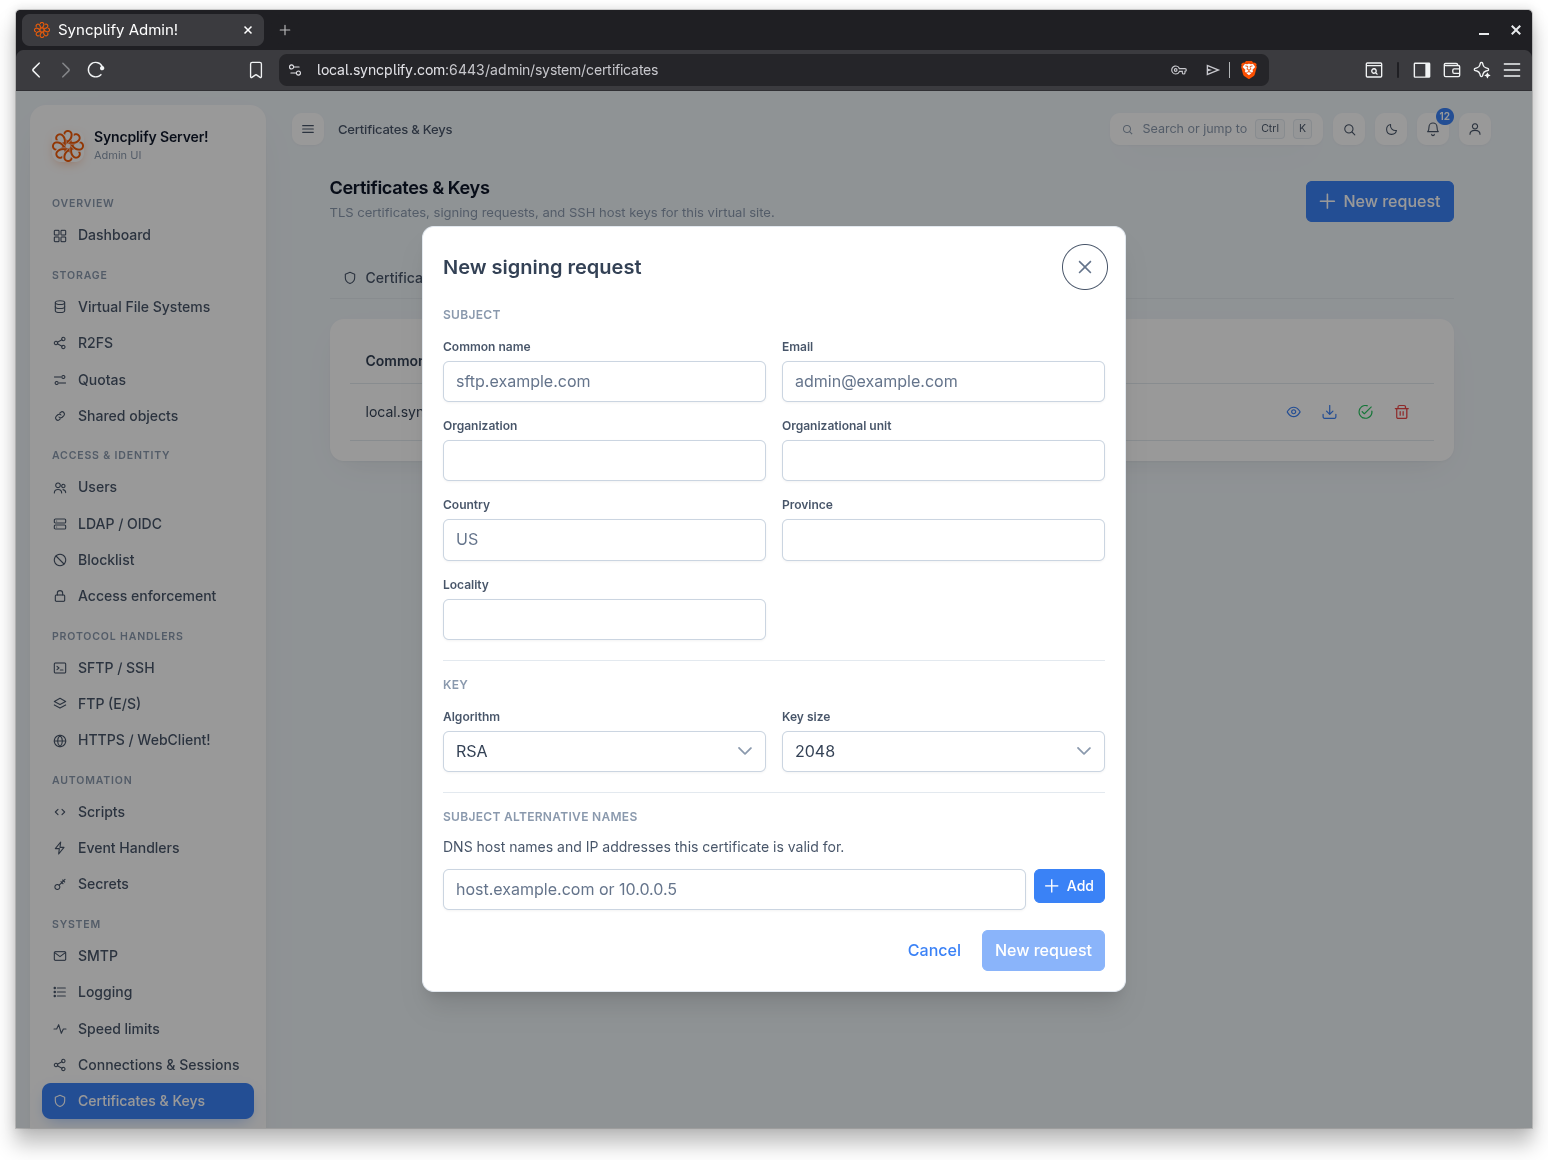Click the address bar URL
Screen dimensions: 1548x1160
tap(487, 70)
